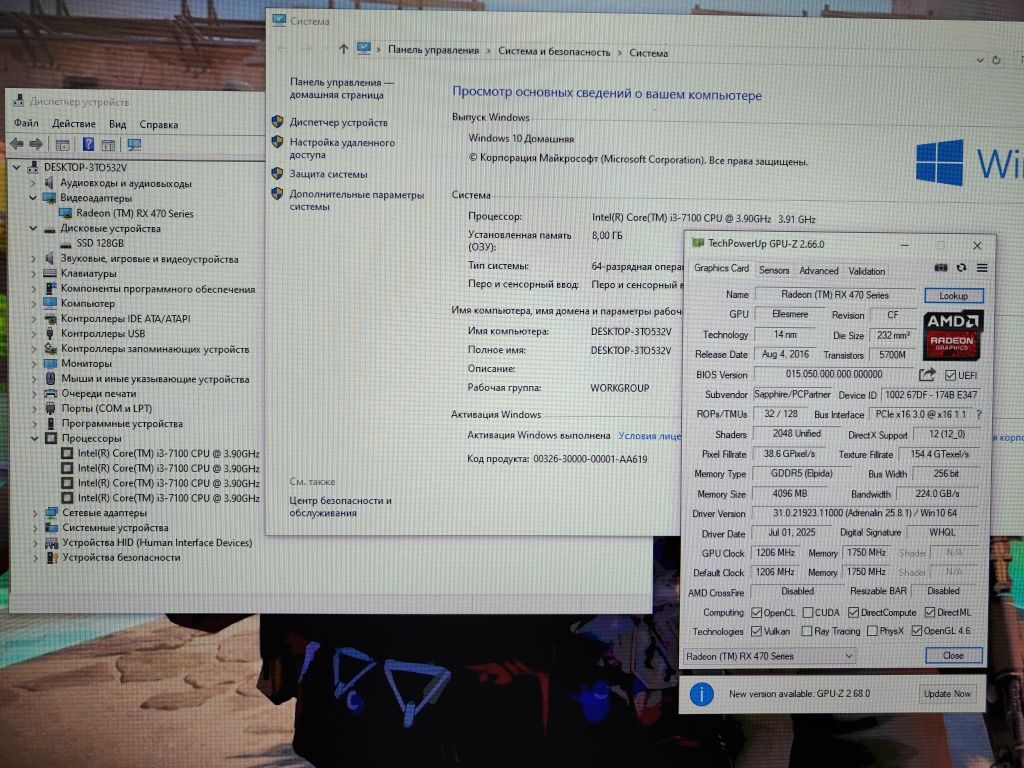Switch to the Sensors tab in GPU-Z

tap(774, 270)
